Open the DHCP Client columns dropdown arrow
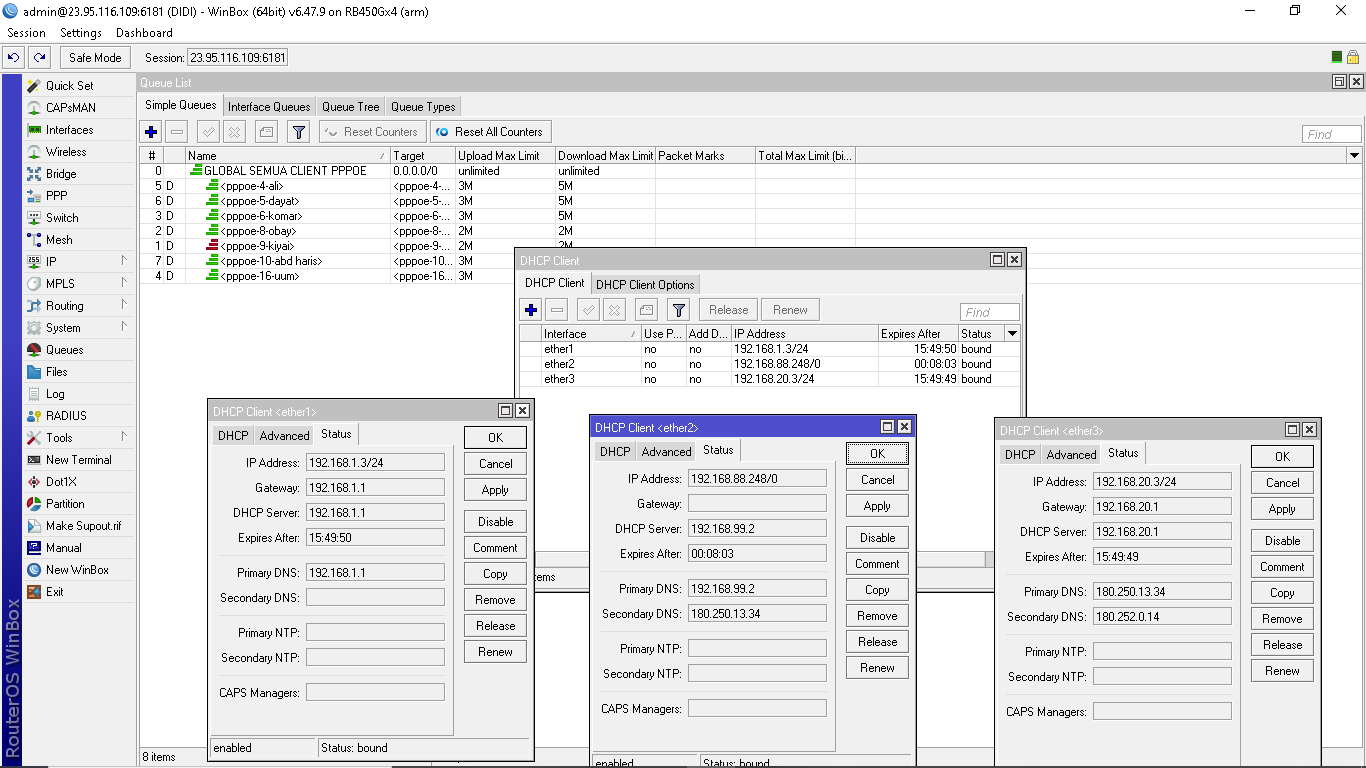 coord(1012,334)
